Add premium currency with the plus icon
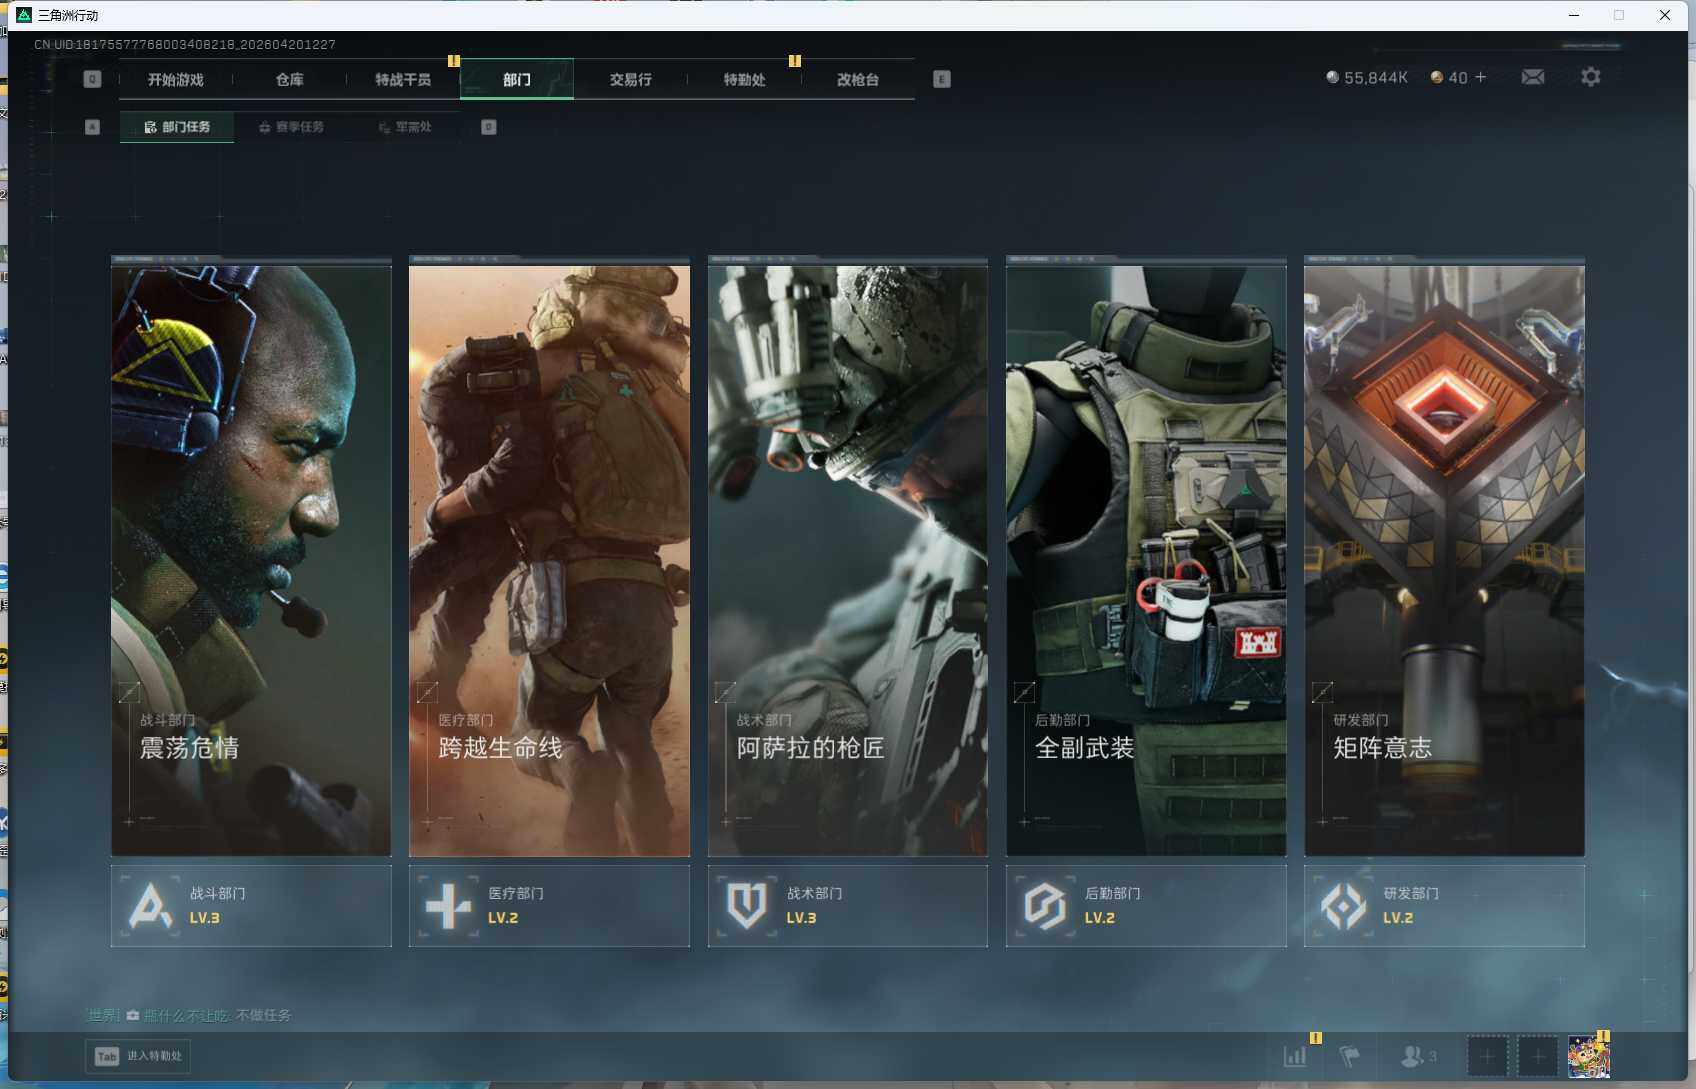Screen dimensions: 1696x1089 [x=1481, y=77]
